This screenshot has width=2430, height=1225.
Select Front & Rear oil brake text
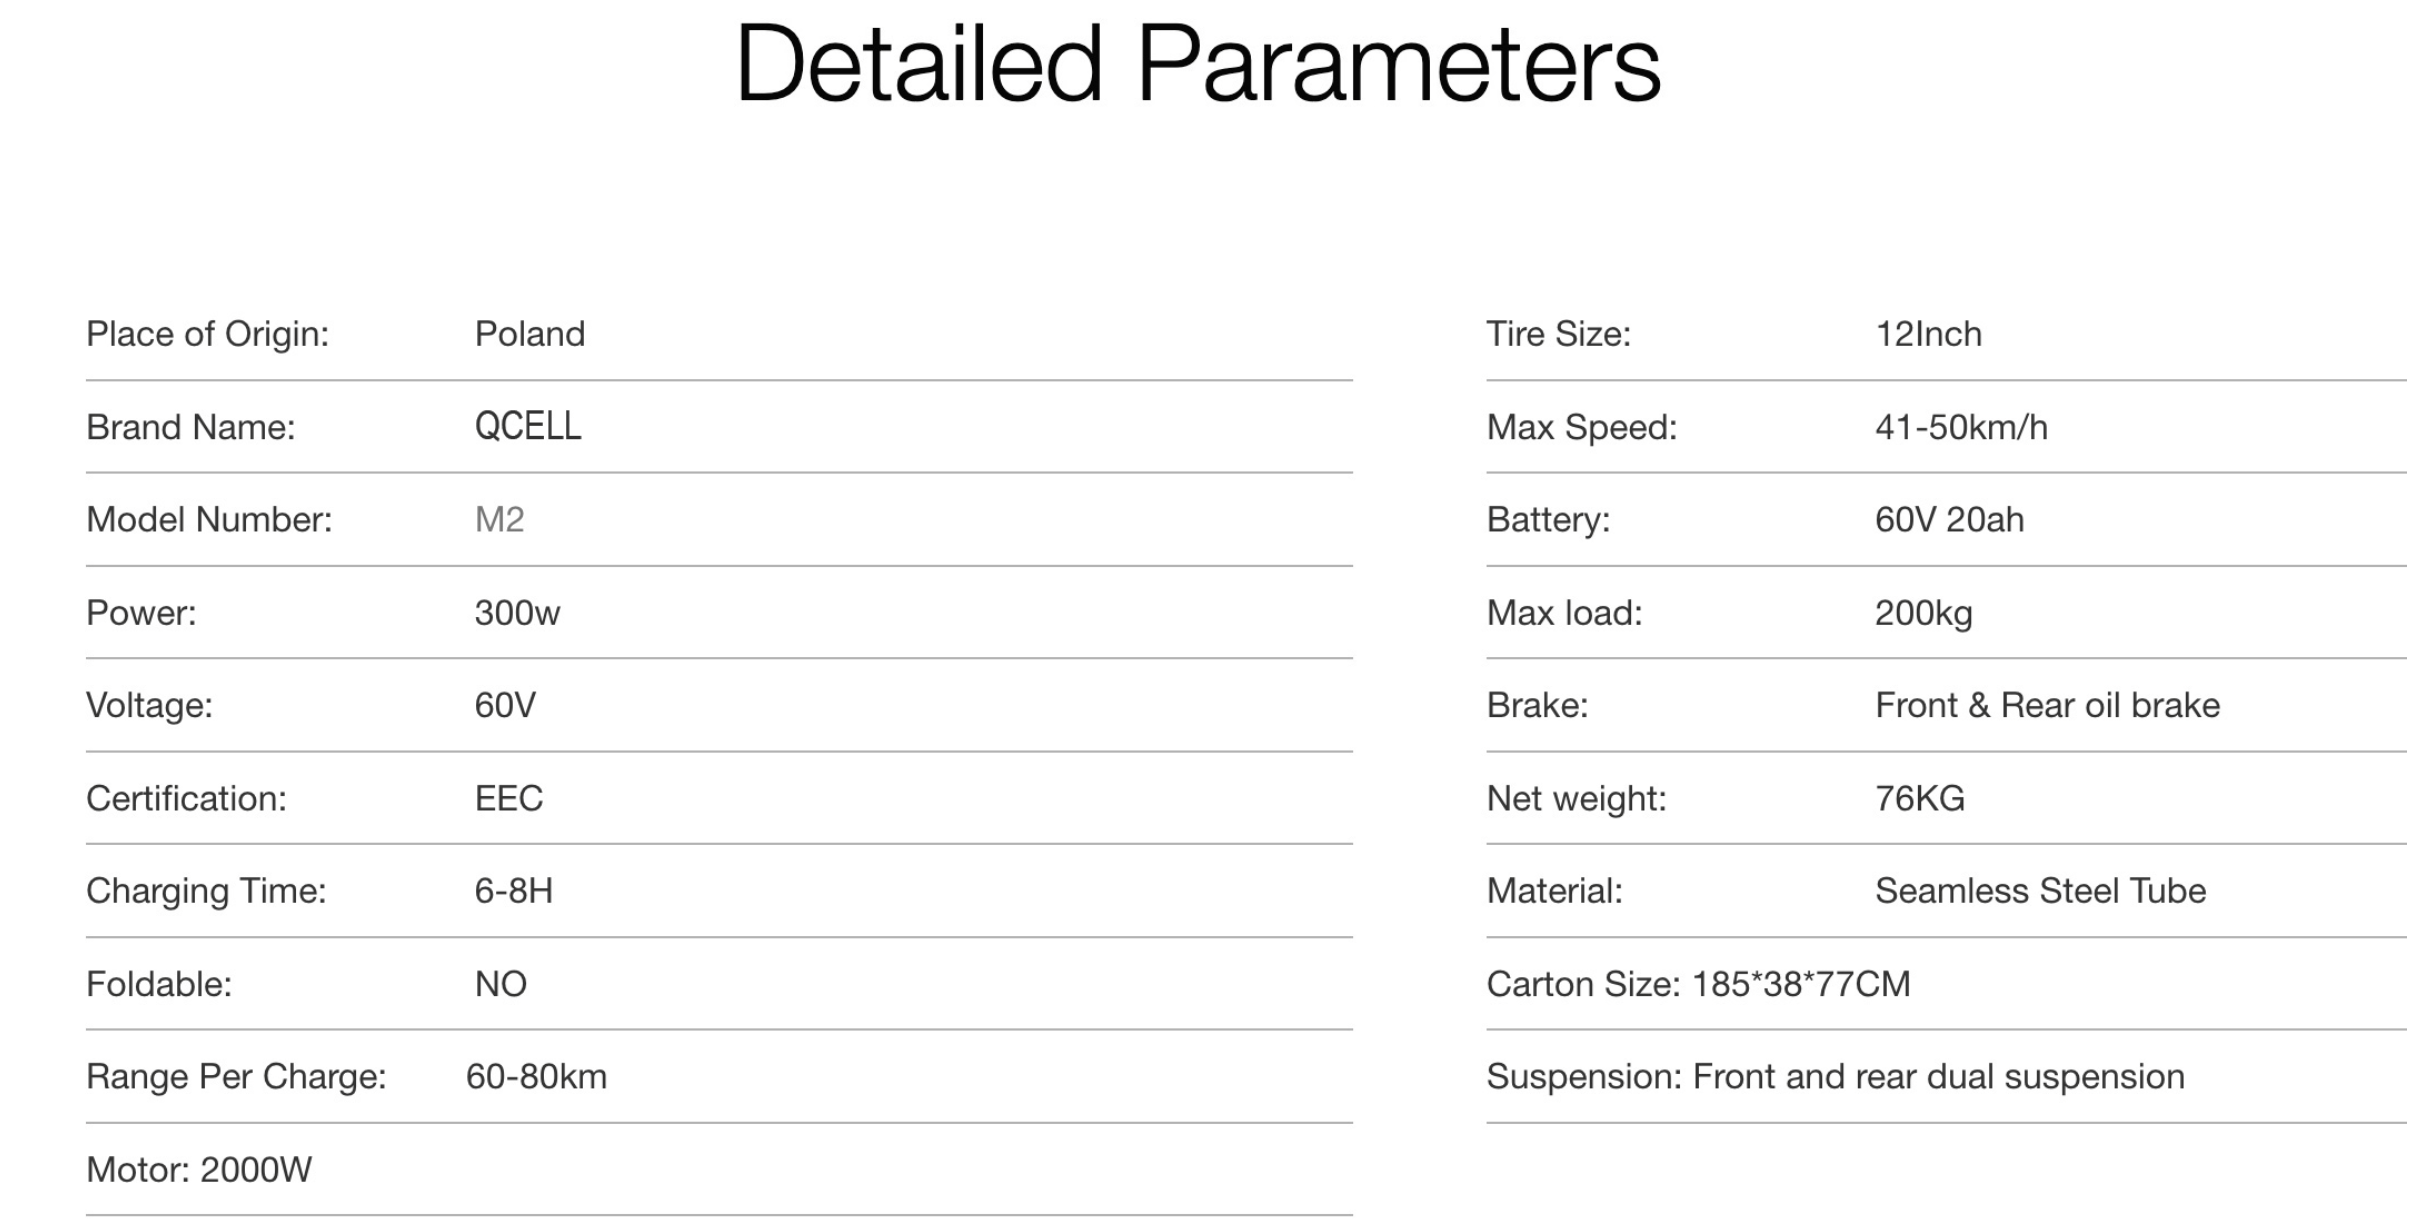pos(2046,706)
